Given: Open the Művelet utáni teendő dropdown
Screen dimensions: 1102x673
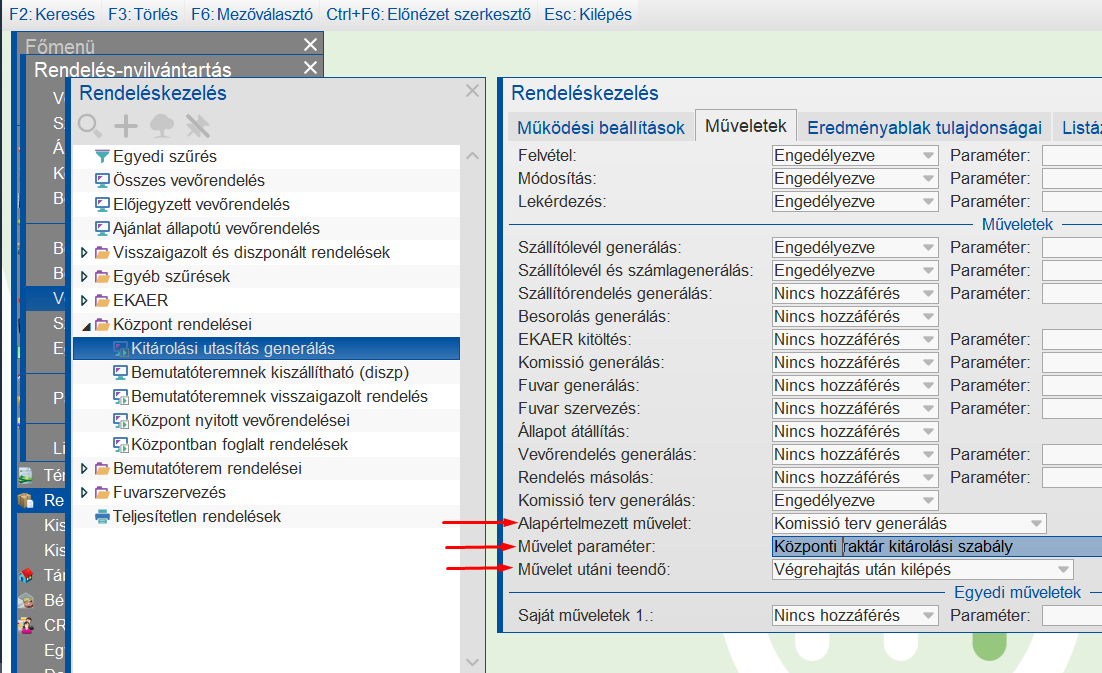Looking at the screenshot, I should [x=923, y=569].
